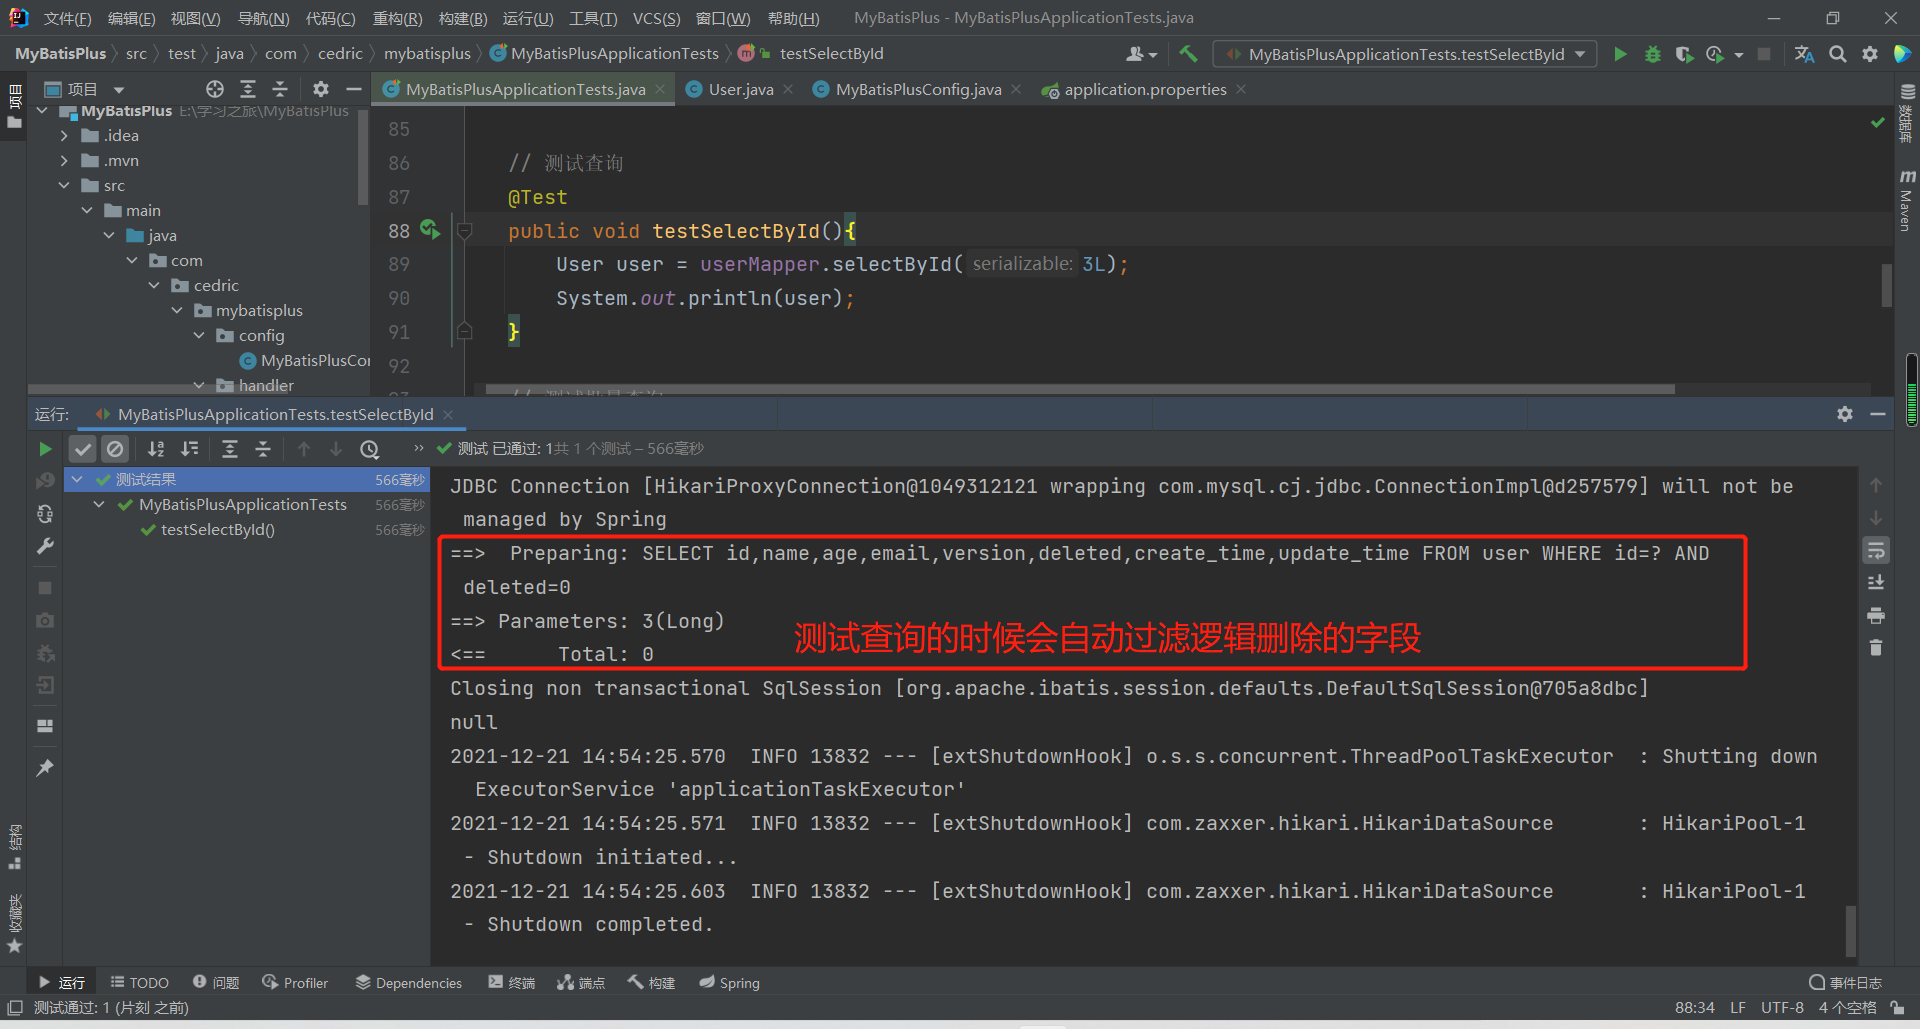Click the editor horizontal scrollbar

[x=1080, y=389]
